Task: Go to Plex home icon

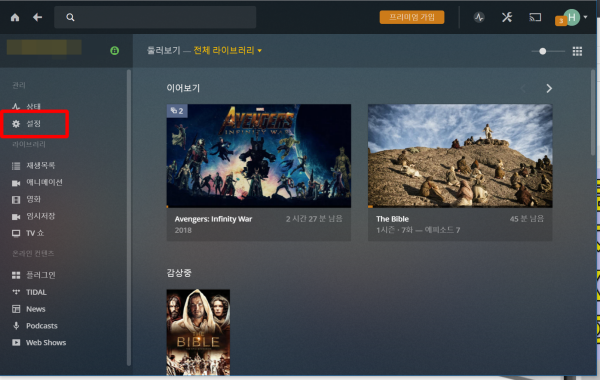Action: coord(15,17)
